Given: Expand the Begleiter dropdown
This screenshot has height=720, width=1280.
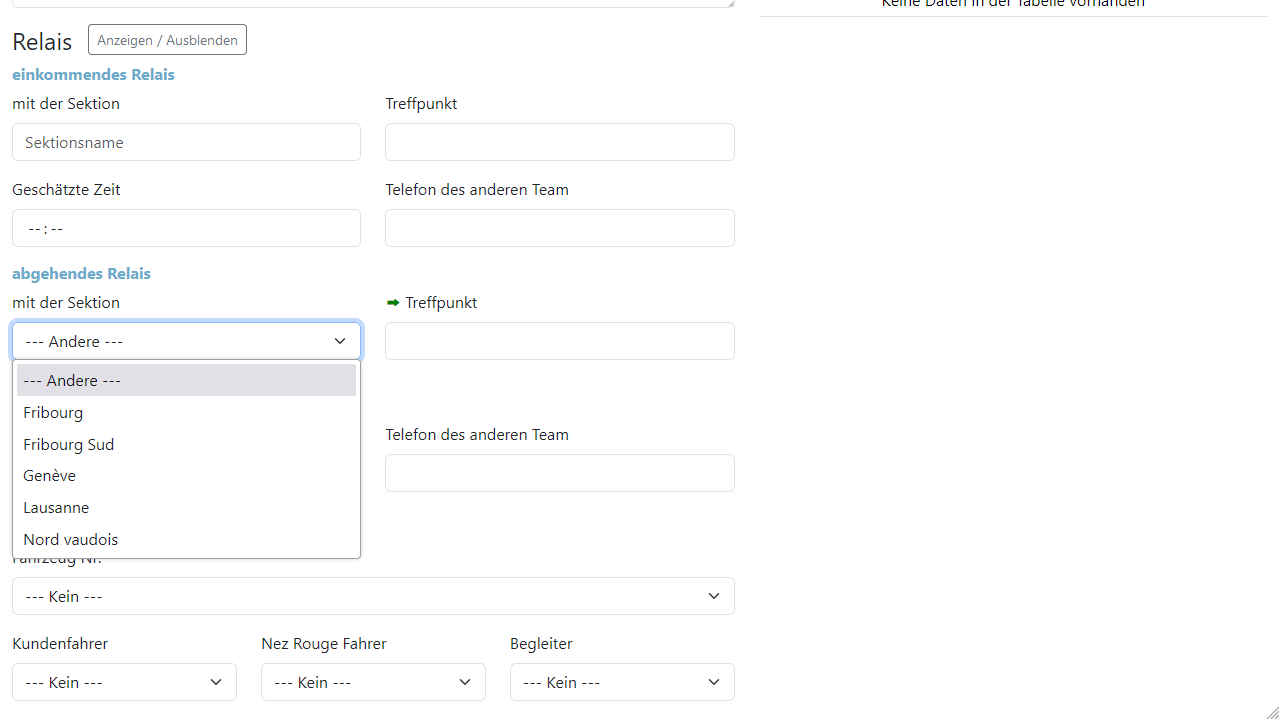Looking at the screenshot, I should pos(622,682).
